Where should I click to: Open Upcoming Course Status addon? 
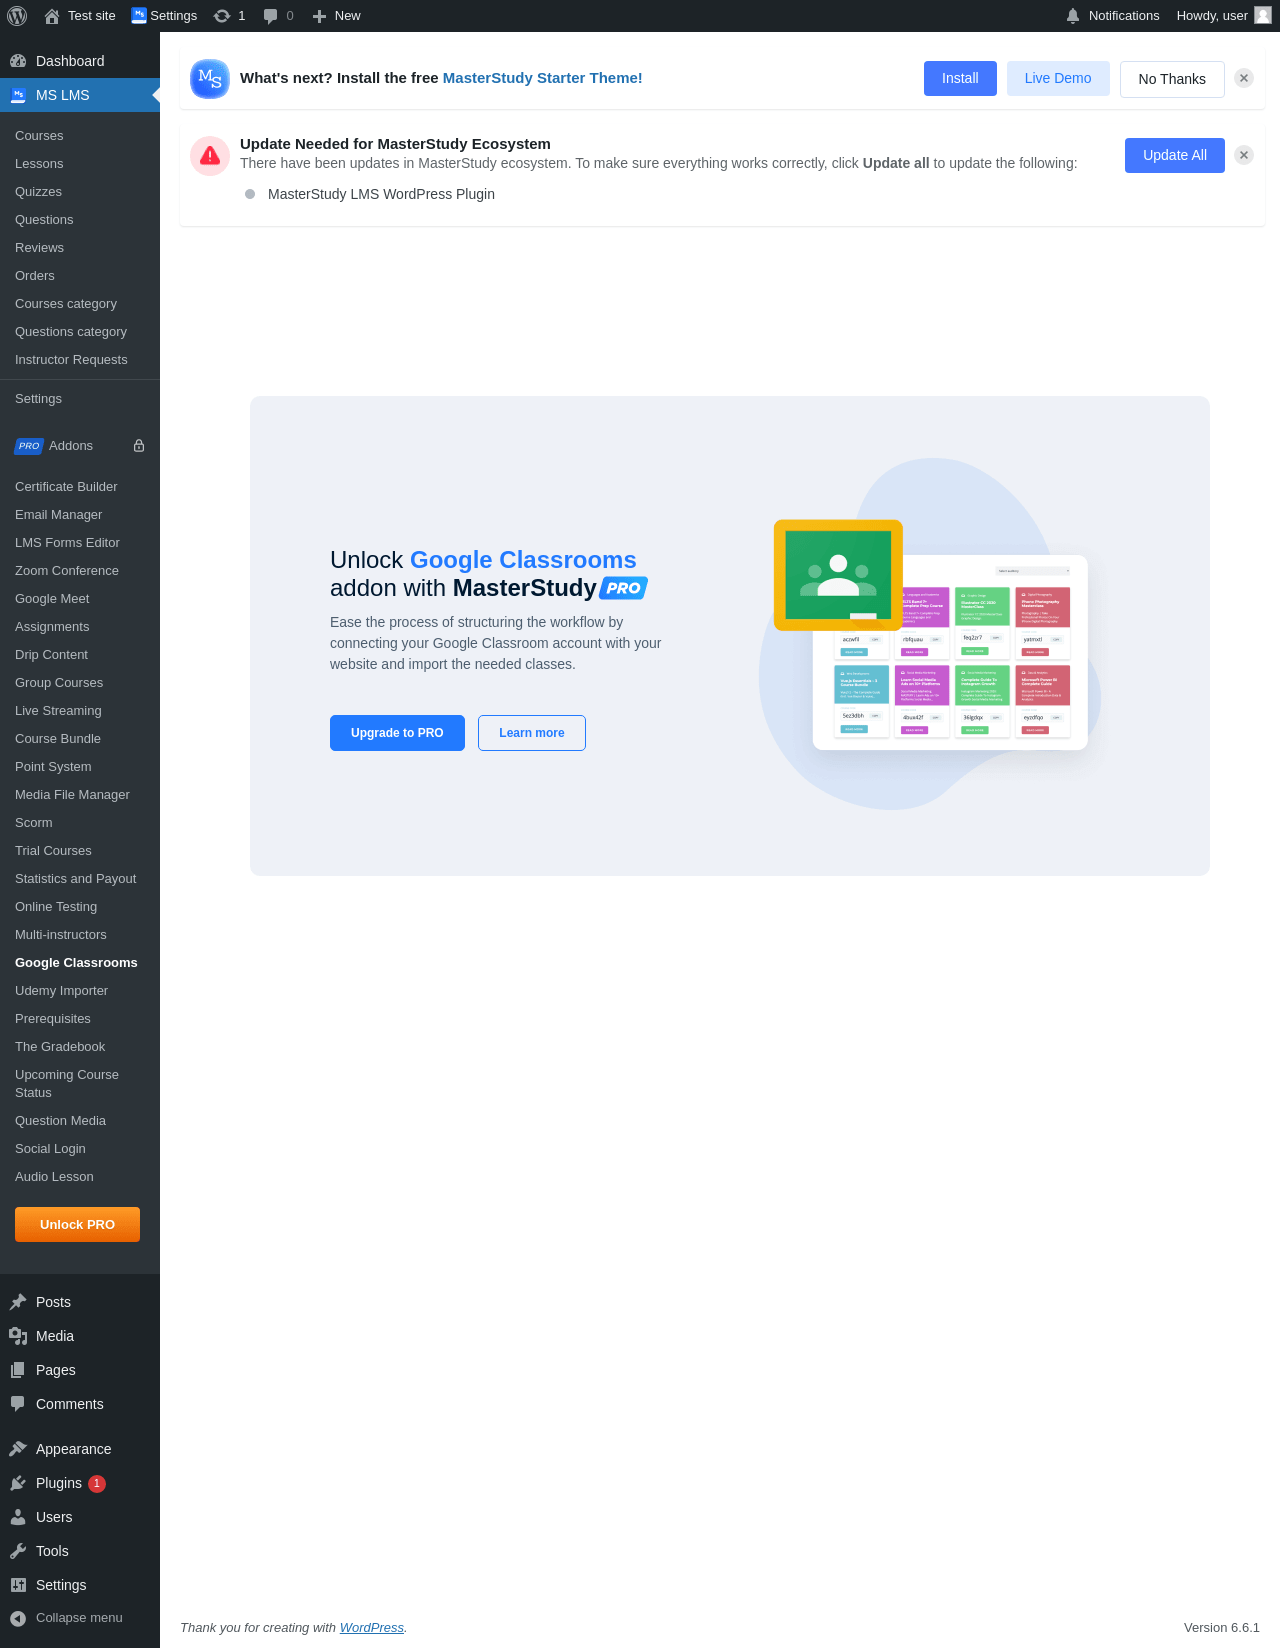point(67,1084)
